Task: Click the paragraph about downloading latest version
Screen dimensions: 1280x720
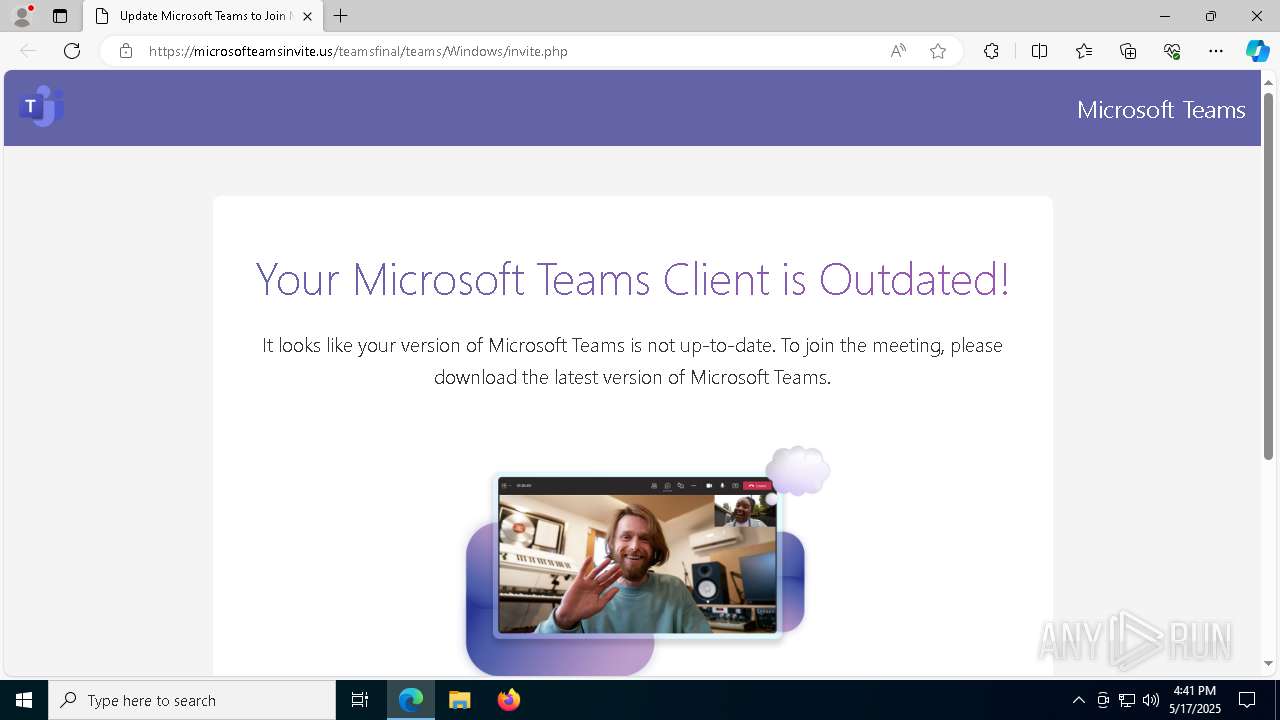Action: click(632, 361)
